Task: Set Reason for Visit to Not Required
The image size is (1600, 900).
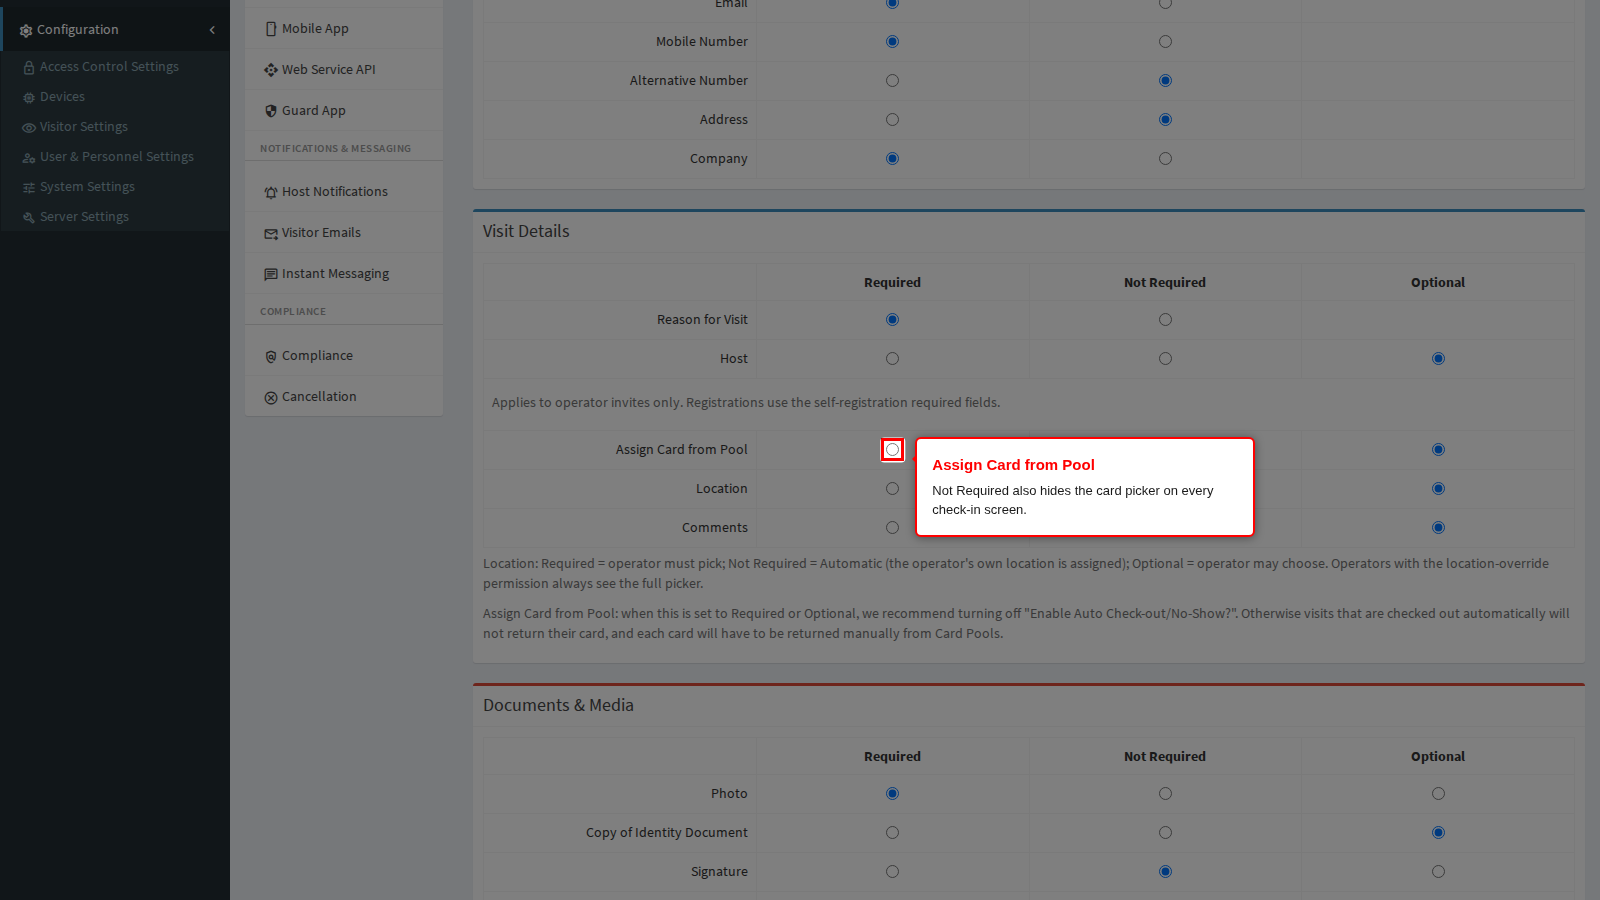Action: [x=1165, y=320]
